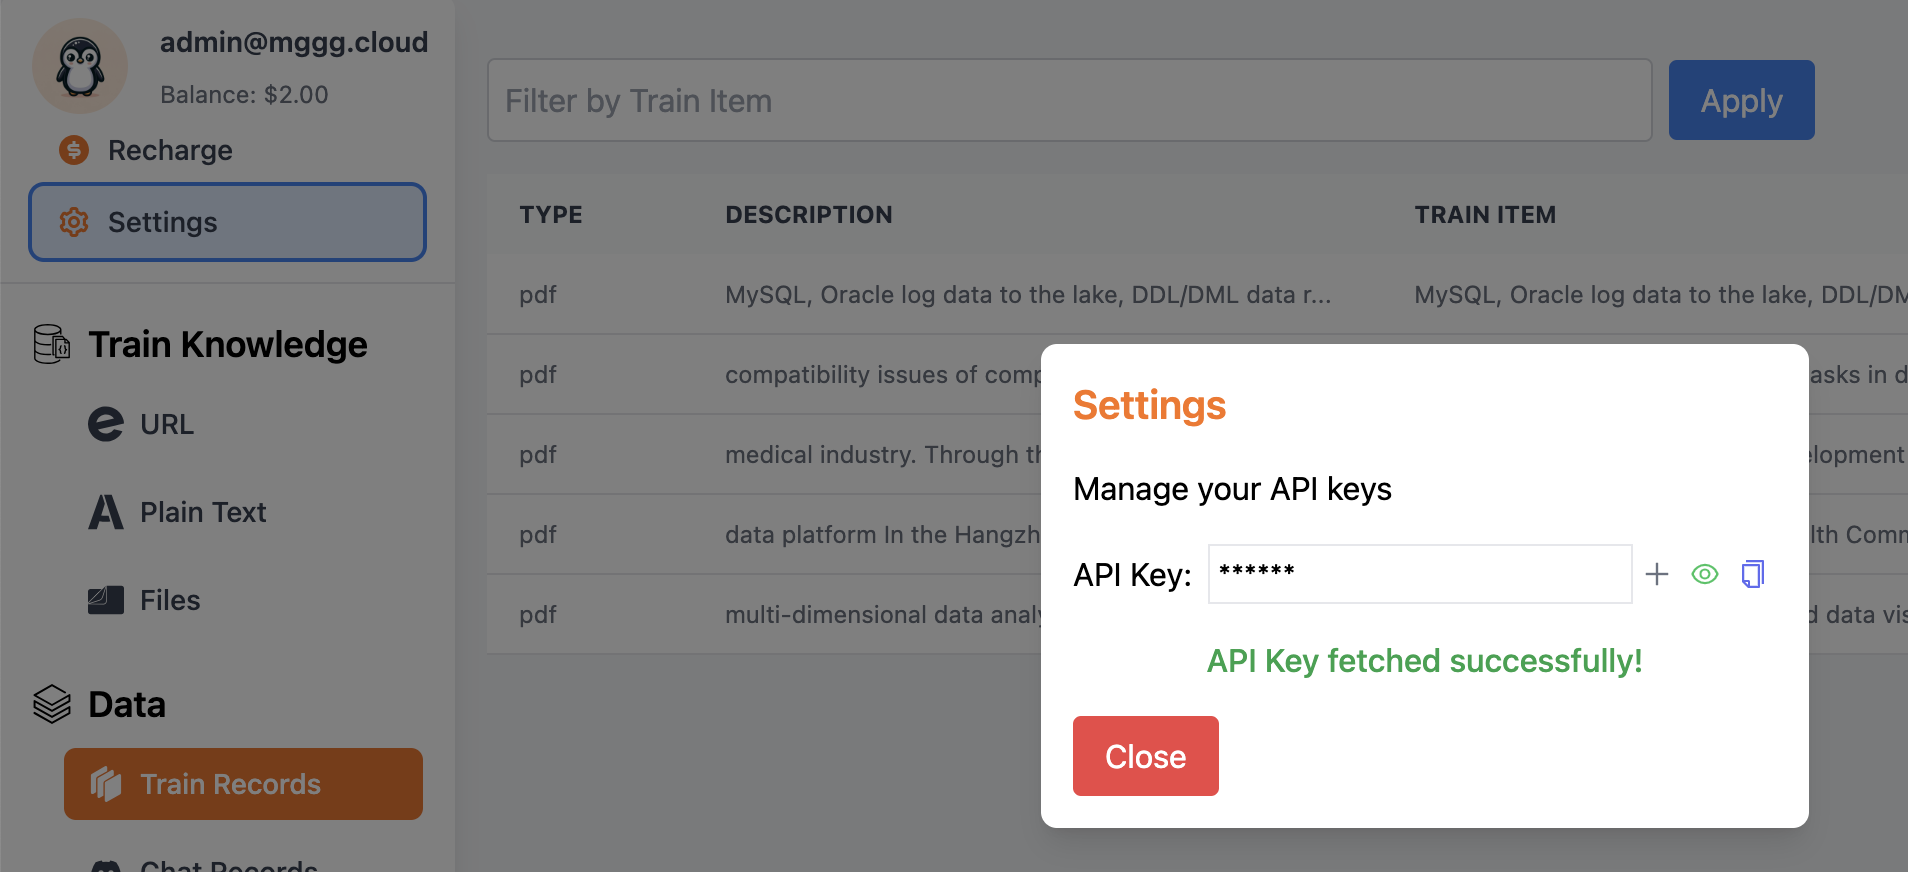1908x872 pixels.
Task: Open the Chat Records section
Action: pos(226,864)
